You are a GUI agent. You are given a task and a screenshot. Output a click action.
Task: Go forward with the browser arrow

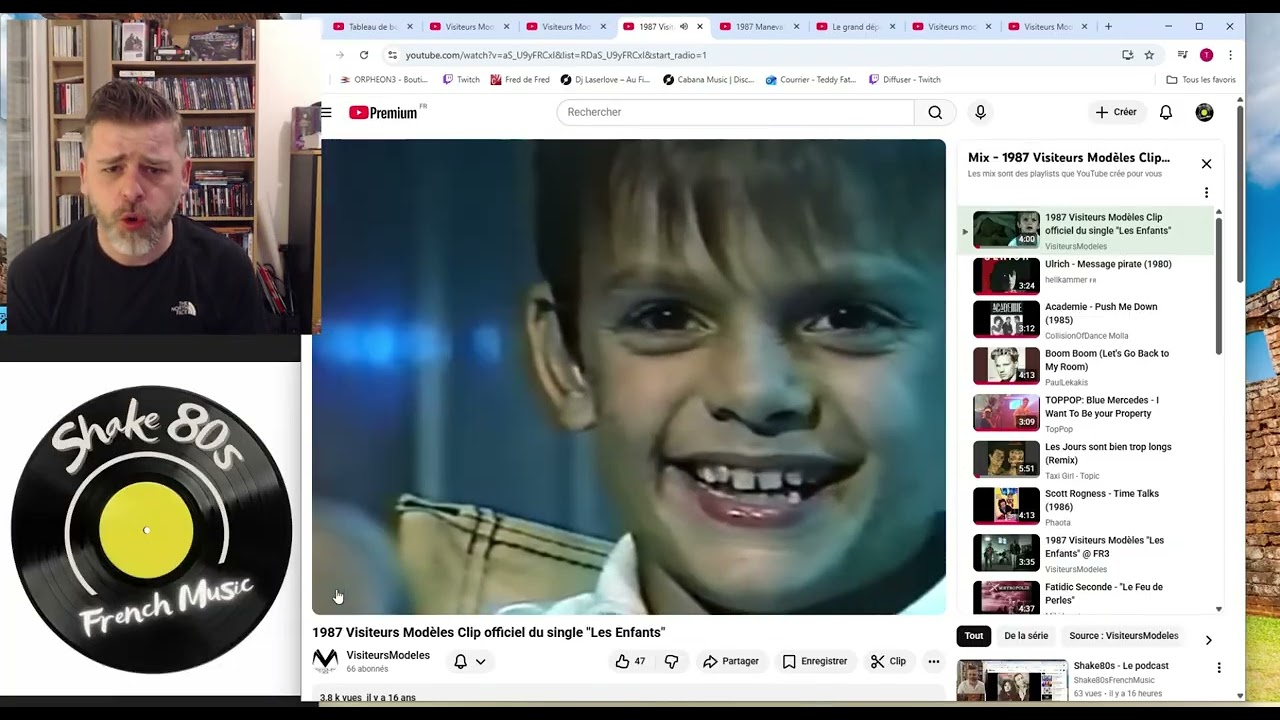click(340, 55)
